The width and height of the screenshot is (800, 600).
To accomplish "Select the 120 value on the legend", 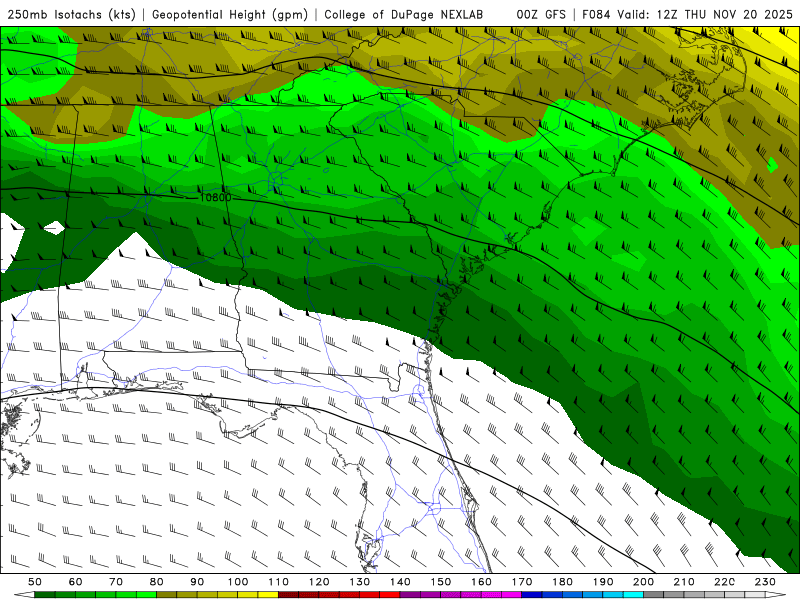I will pos(319,582).
